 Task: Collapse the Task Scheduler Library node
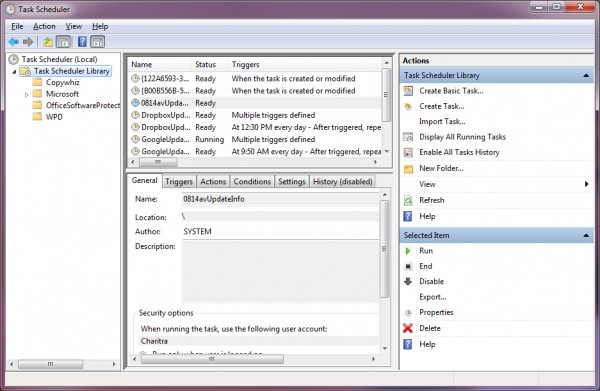14,72
